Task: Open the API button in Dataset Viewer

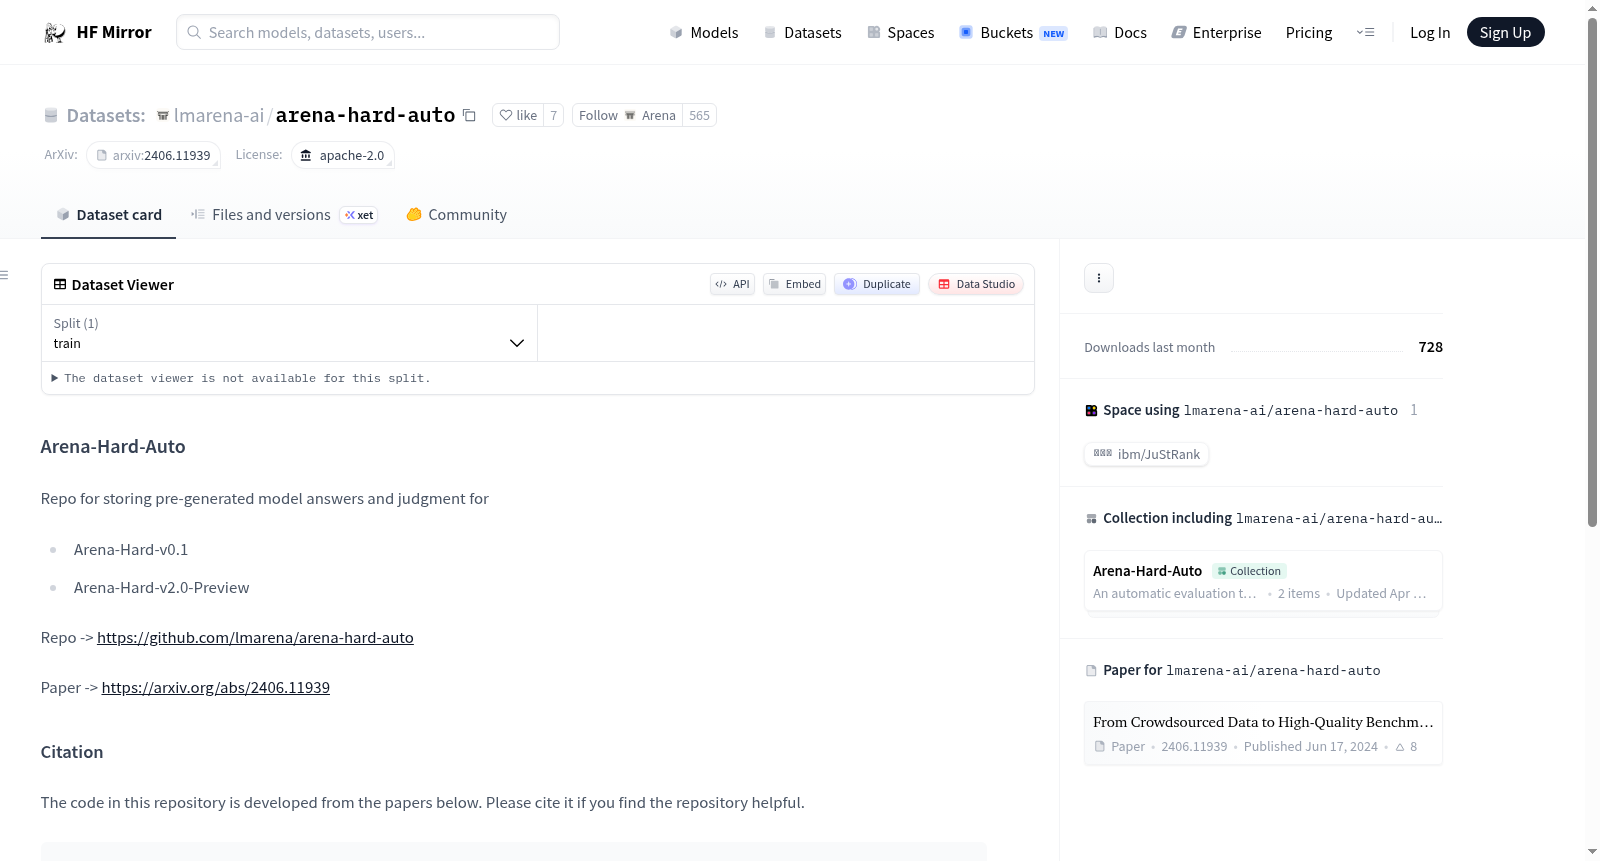Action: tap(732, 284)
